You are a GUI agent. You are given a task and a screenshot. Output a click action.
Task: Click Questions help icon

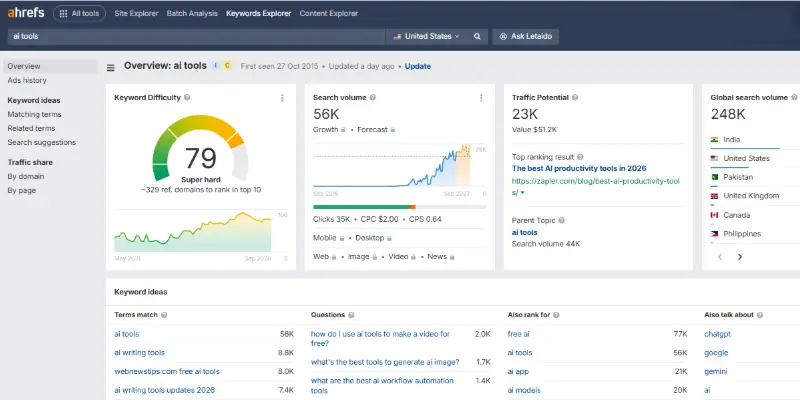click(x=351, y=315)
